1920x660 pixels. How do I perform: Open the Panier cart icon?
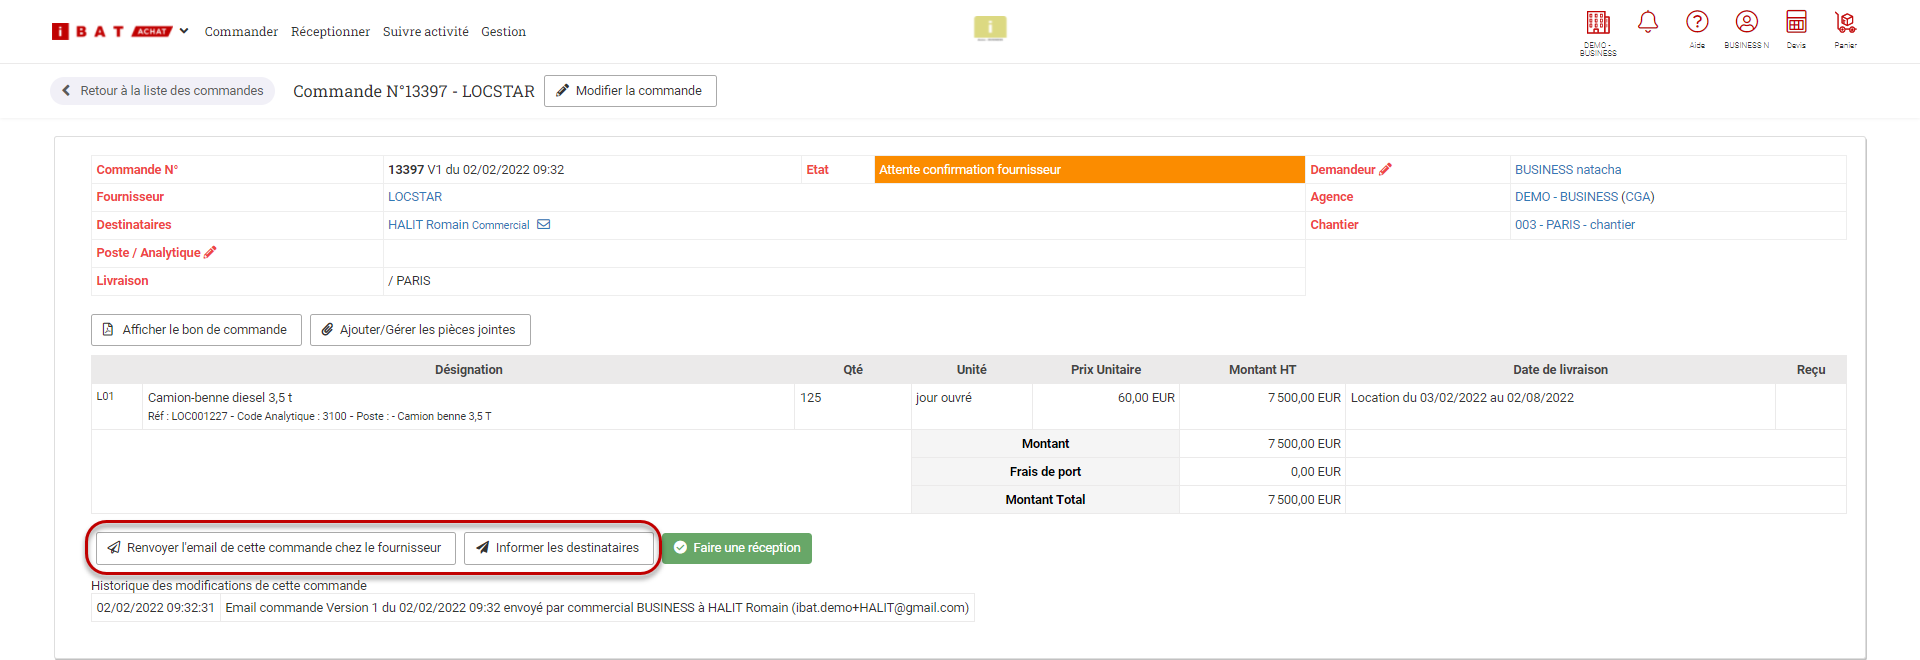(x=1845, y=22)
